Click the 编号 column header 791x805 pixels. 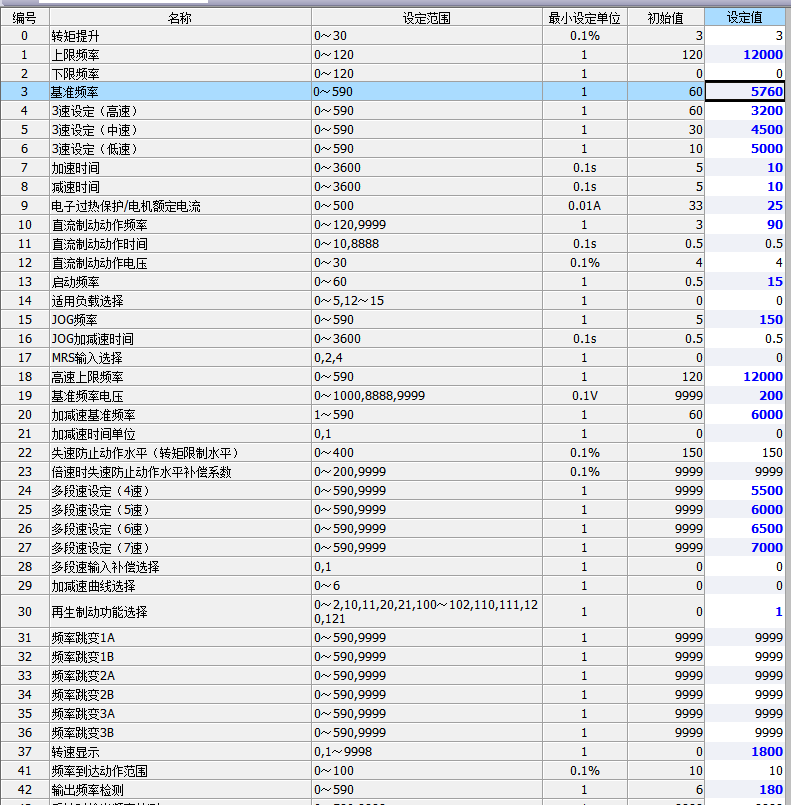coord(24,17)
